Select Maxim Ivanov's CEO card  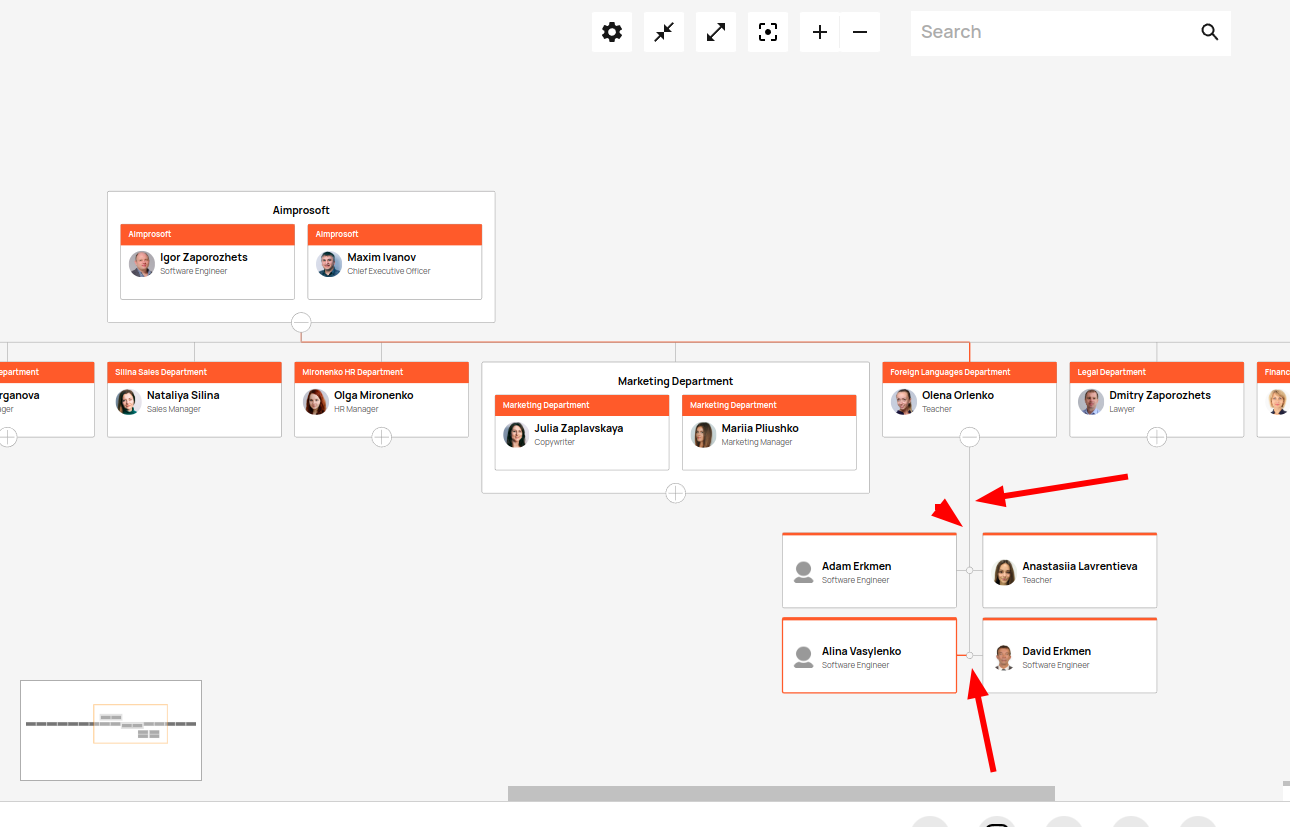394,265
